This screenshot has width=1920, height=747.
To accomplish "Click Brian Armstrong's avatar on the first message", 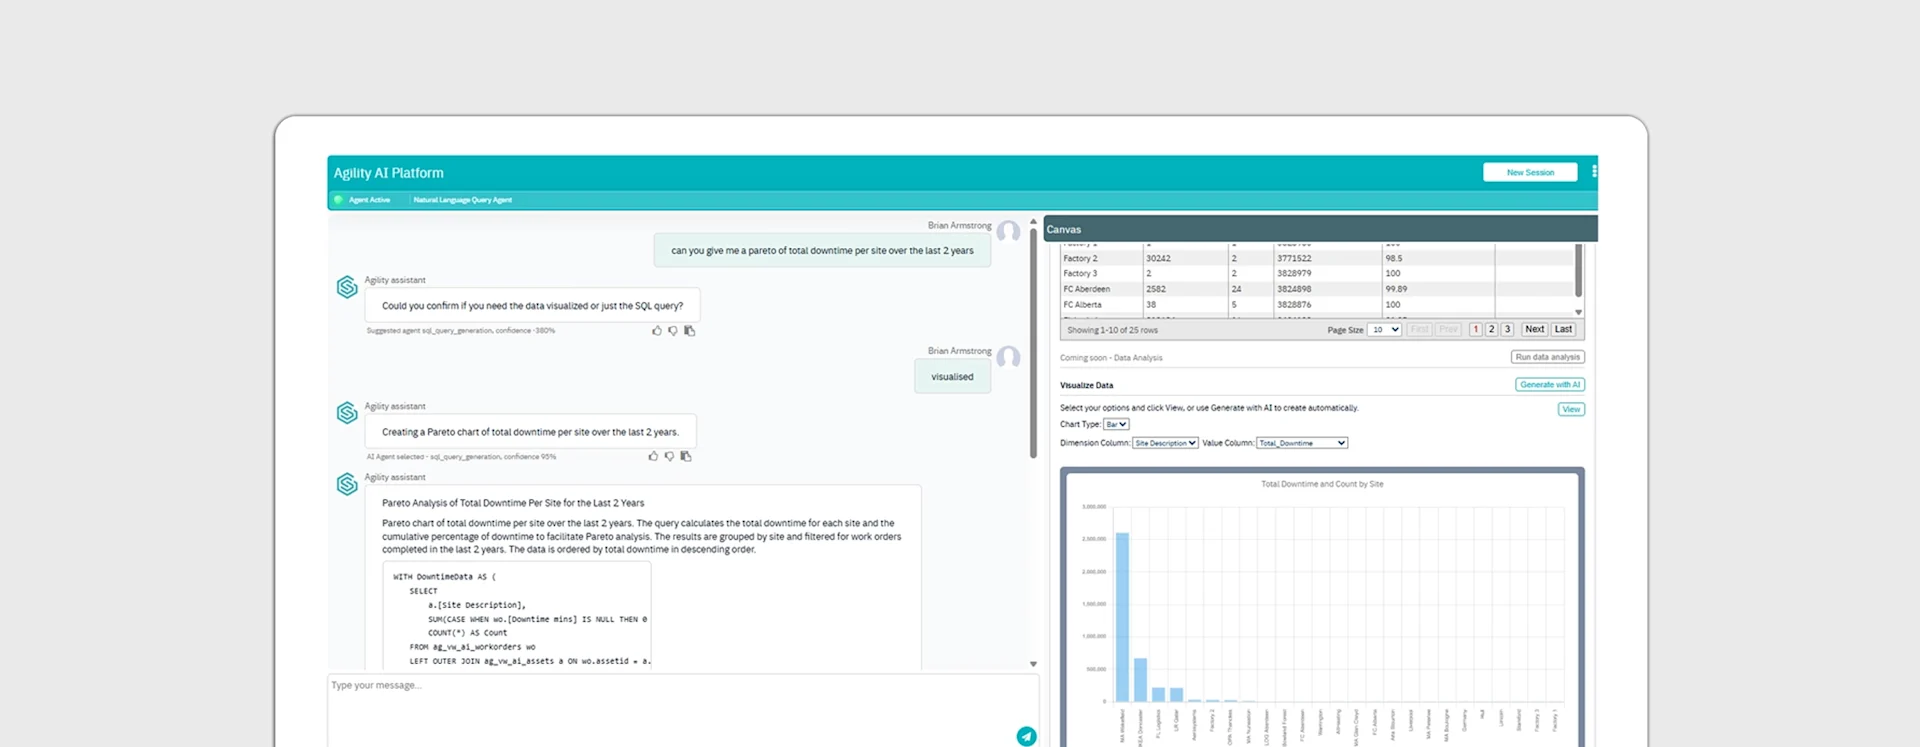I will pyautogui.click(x=1008, y=232).
